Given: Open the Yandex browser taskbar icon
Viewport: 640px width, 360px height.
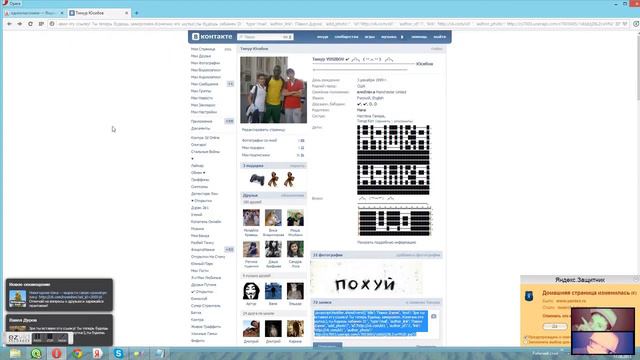Looking at the screenshot, I should click(98, 353).
